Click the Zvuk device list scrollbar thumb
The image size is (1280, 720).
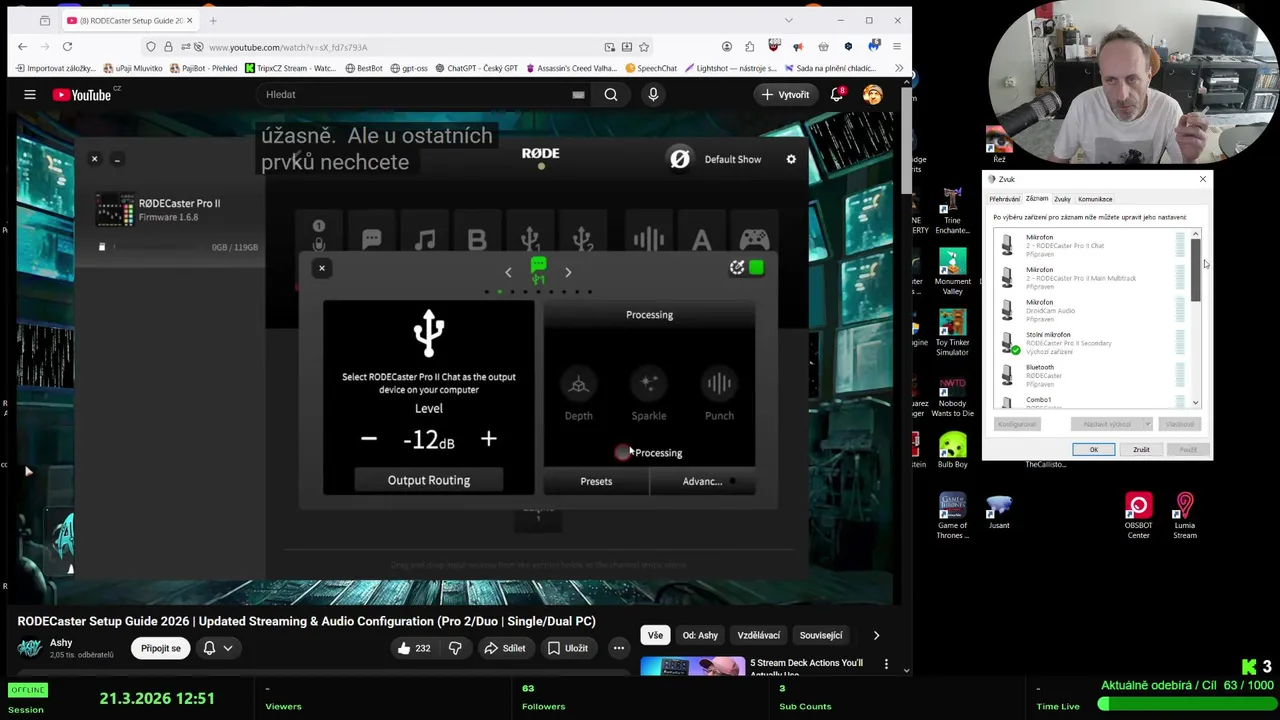1195,269
